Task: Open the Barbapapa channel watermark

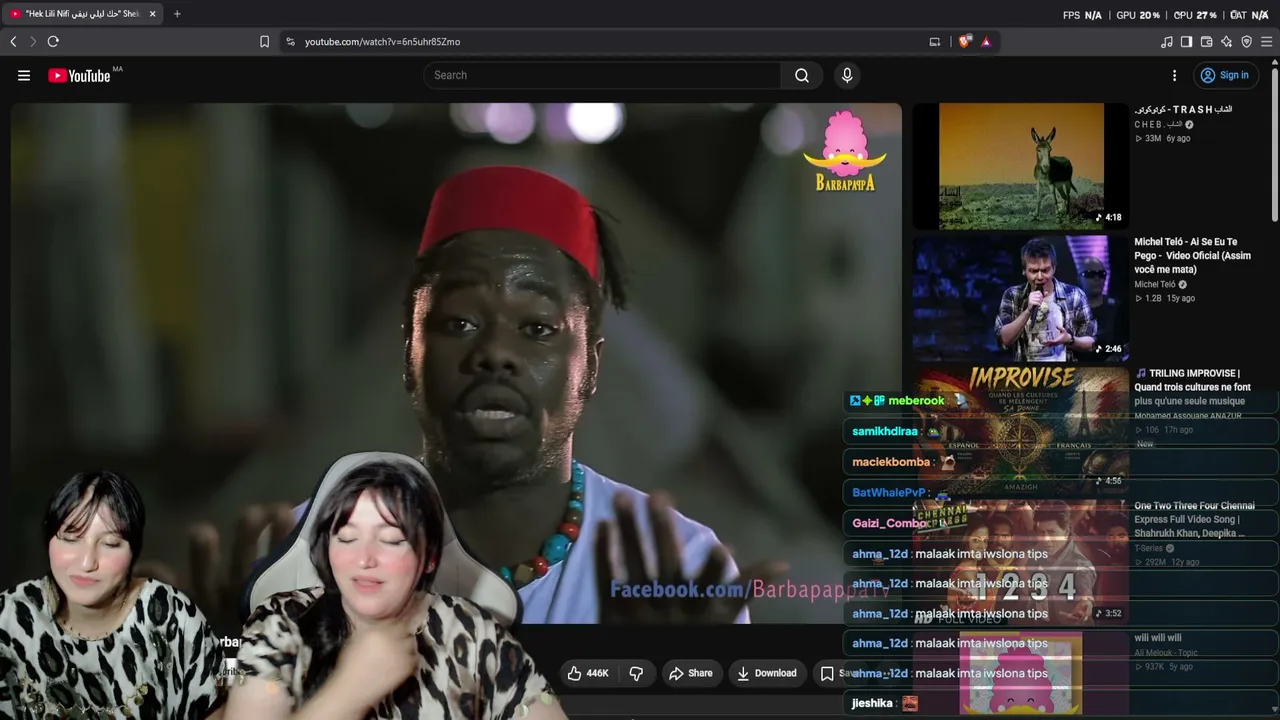Action: [x=845, y=151]
